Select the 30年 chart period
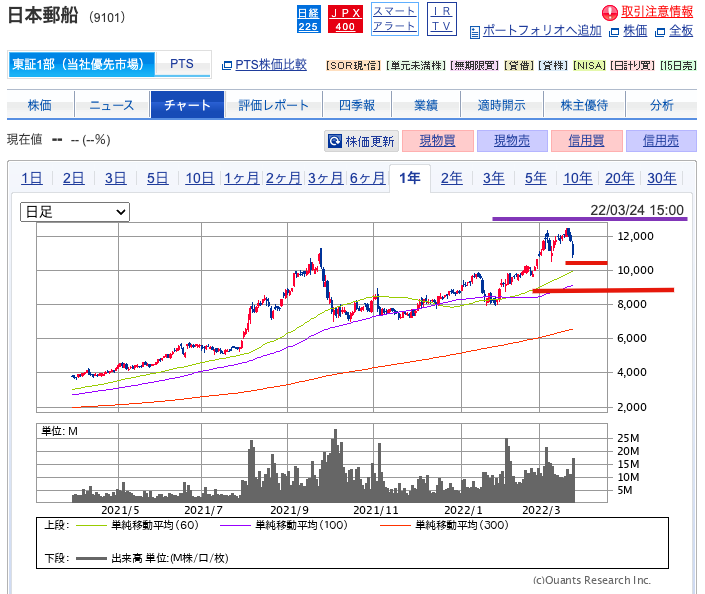The height and width of the screenshot is (594, 705). pyautogui.click(x=662, y=179)
